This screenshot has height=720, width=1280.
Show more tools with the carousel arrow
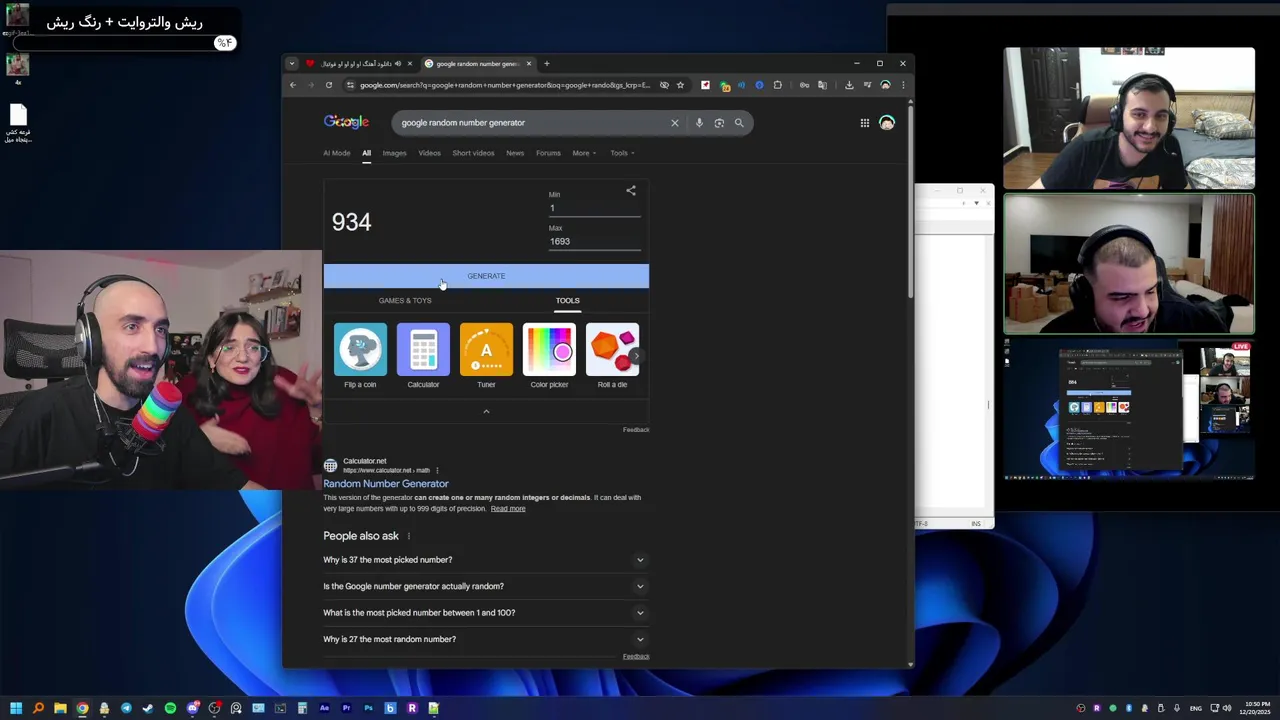(635, 355)
